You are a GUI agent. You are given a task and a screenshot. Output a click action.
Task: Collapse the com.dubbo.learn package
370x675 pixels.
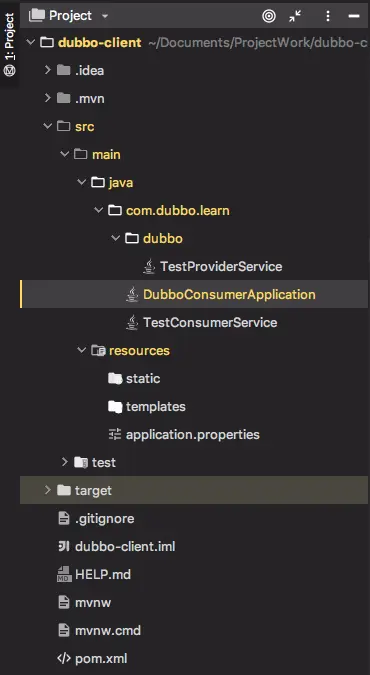tap(99, 211)
